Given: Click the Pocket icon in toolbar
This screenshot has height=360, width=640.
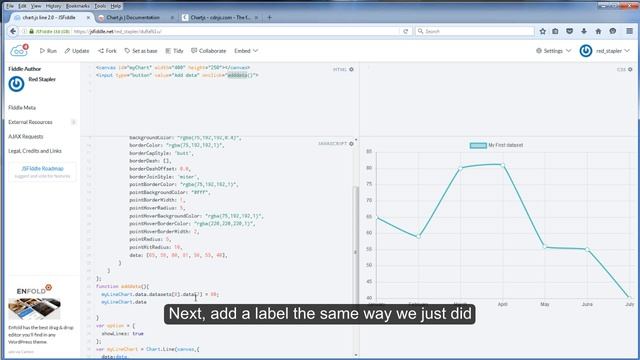Looking at the screenshot, I should (569, 31).
